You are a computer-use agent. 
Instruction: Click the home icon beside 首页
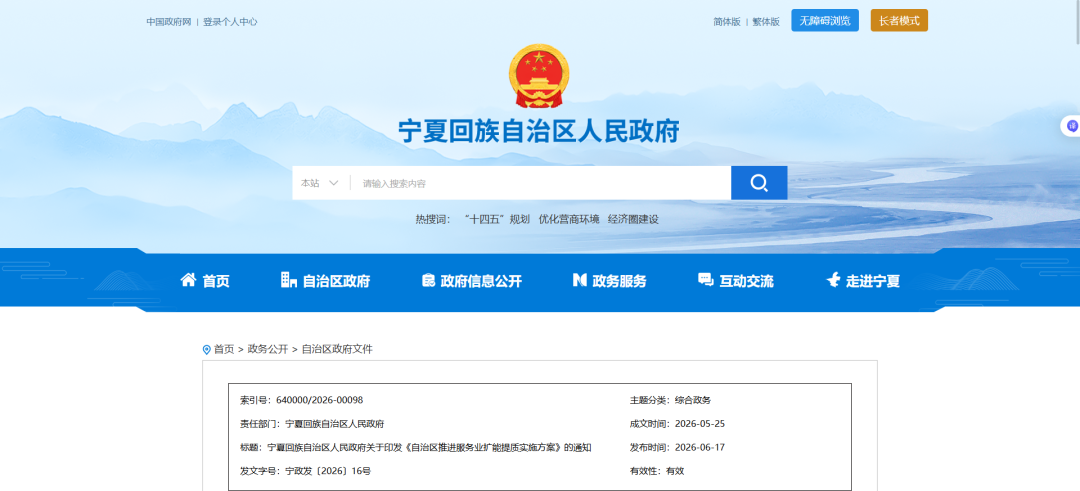188,280
